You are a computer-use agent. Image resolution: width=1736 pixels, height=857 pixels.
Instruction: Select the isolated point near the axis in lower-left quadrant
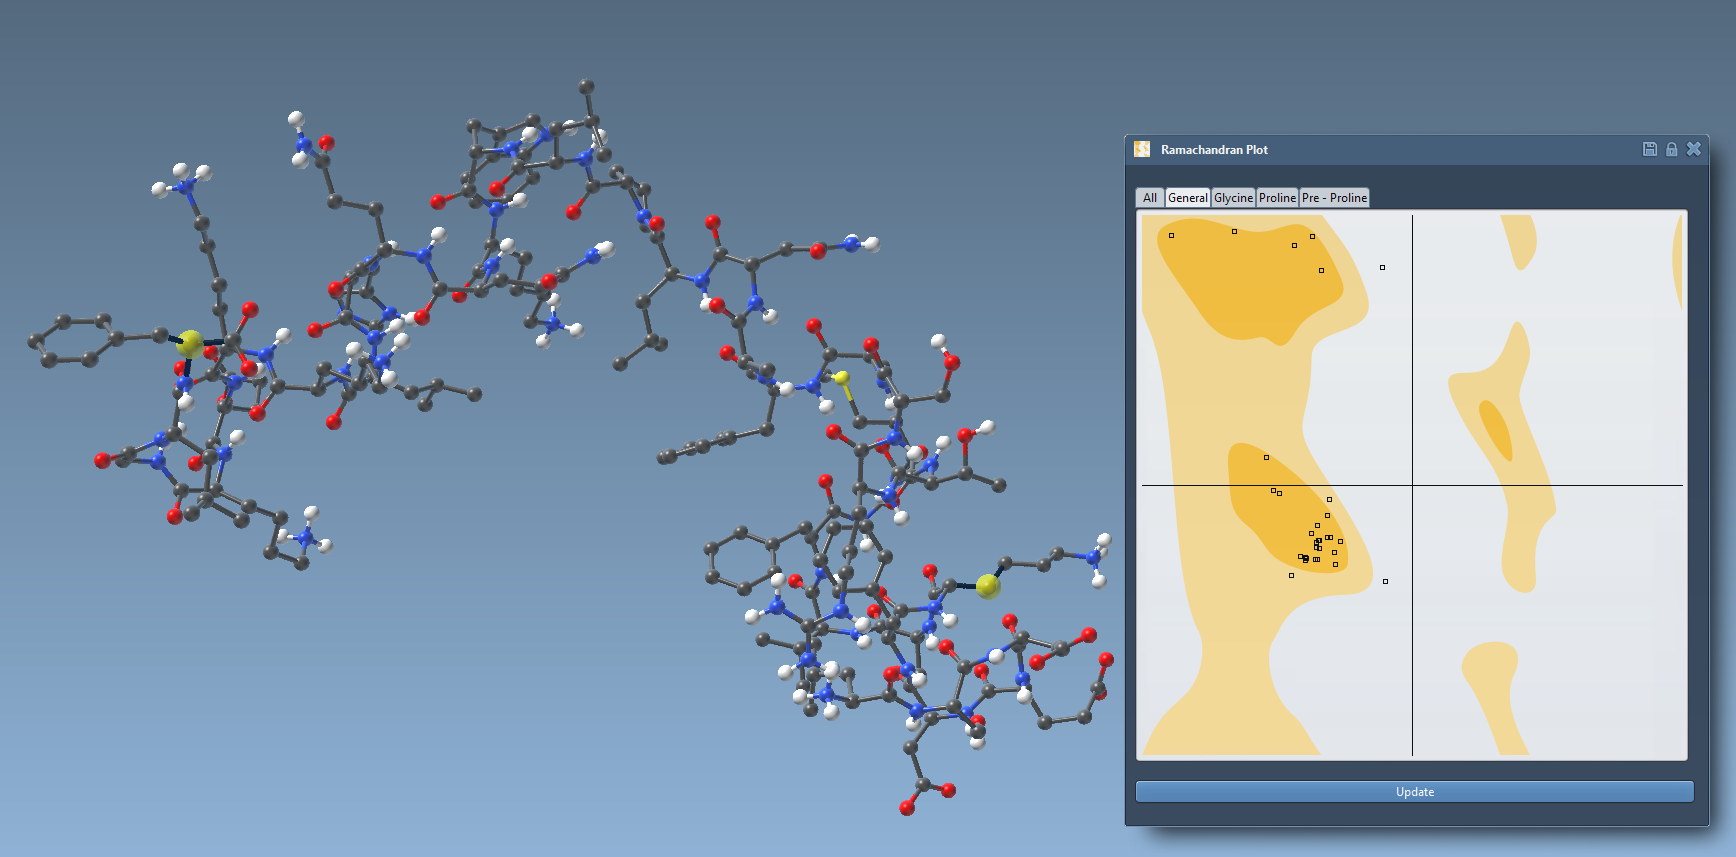(1385, 581)
